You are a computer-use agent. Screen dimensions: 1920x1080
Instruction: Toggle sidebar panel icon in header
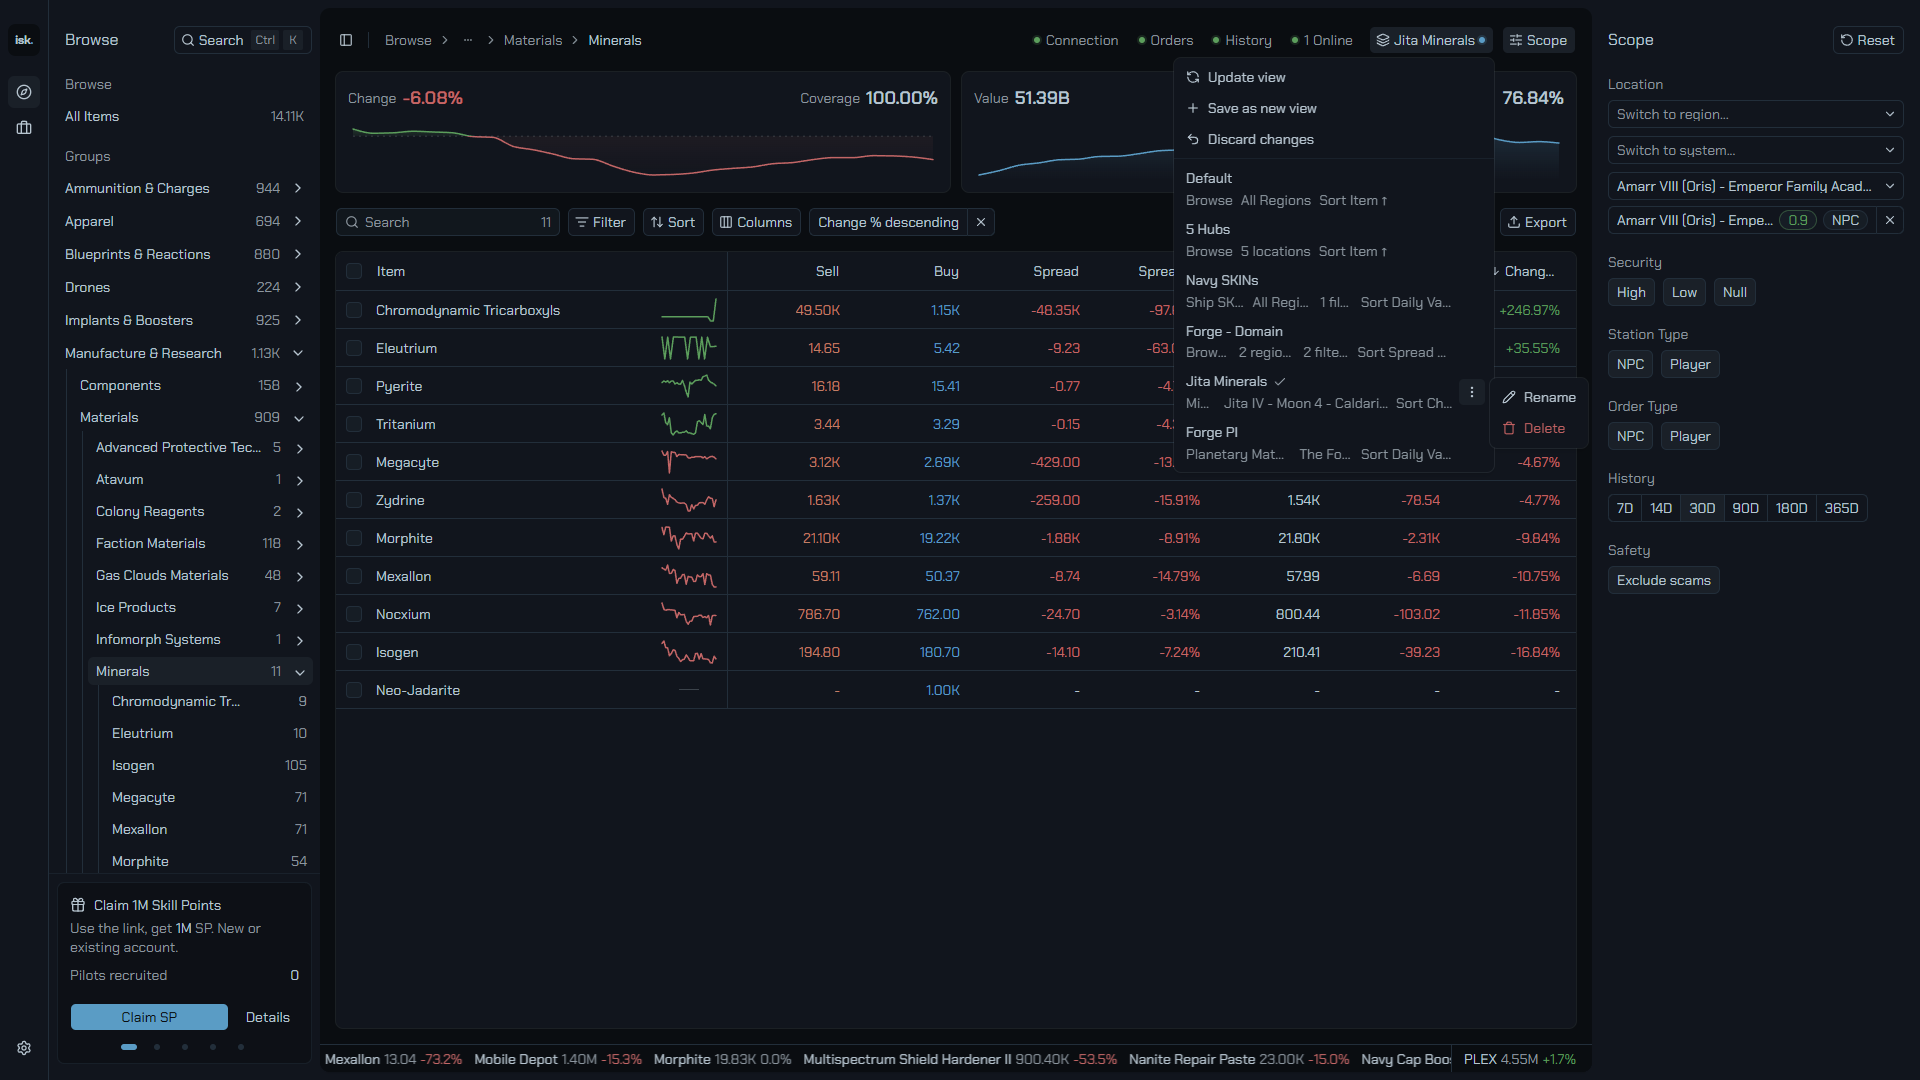tap(346, 40)
